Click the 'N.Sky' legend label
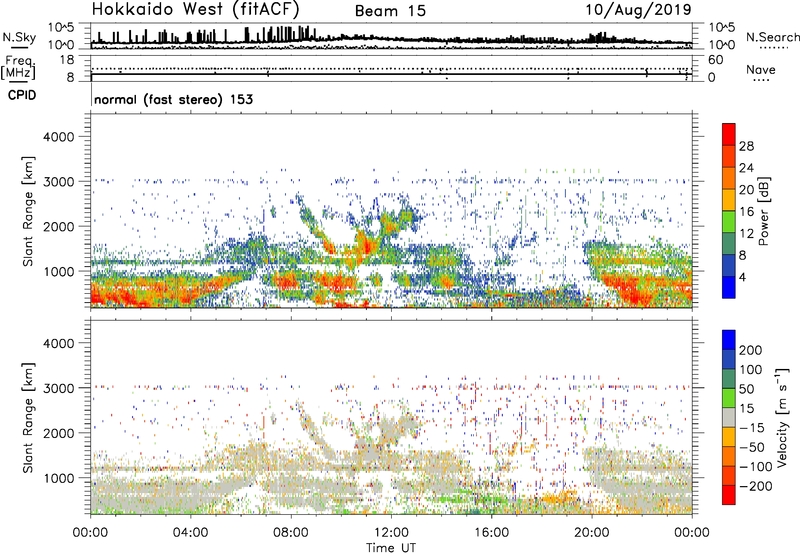This screenshot has height=554, width=800. coord(19,37)
